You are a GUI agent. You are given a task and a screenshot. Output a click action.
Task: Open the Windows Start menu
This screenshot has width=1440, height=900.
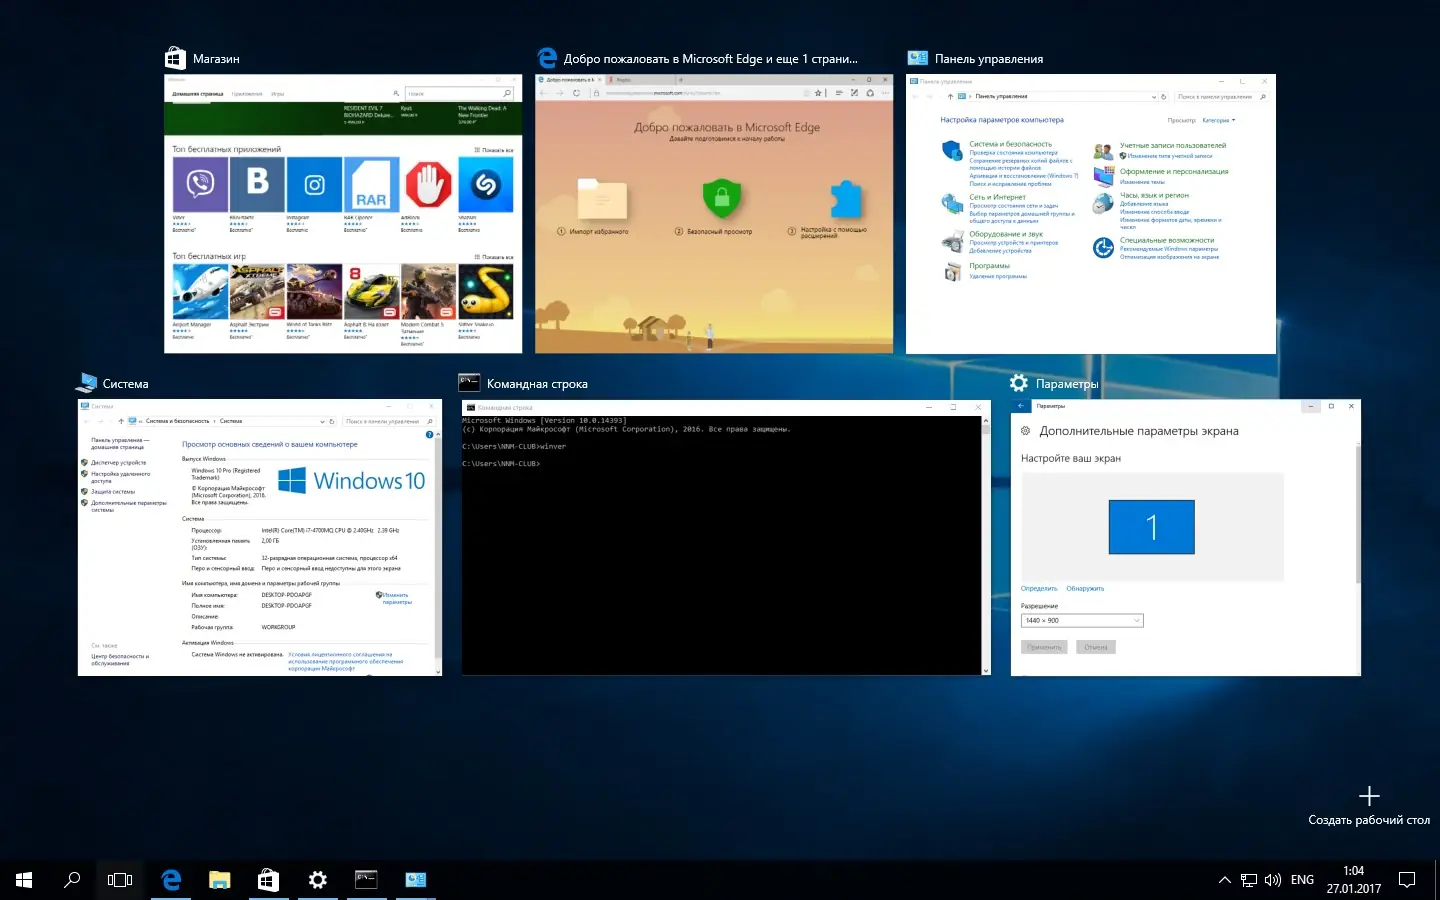24,880
